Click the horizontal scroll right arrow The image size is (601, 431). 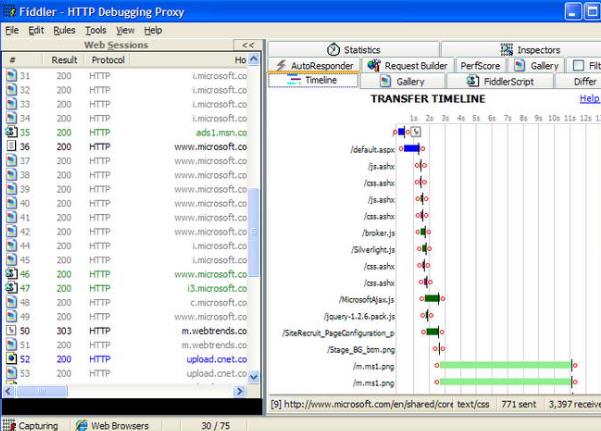[x=240, y=391]
